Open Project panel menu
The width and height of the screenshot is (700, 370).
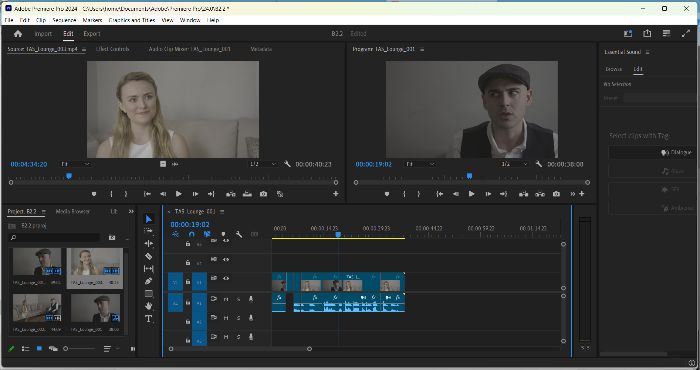[x=44, y=212]
